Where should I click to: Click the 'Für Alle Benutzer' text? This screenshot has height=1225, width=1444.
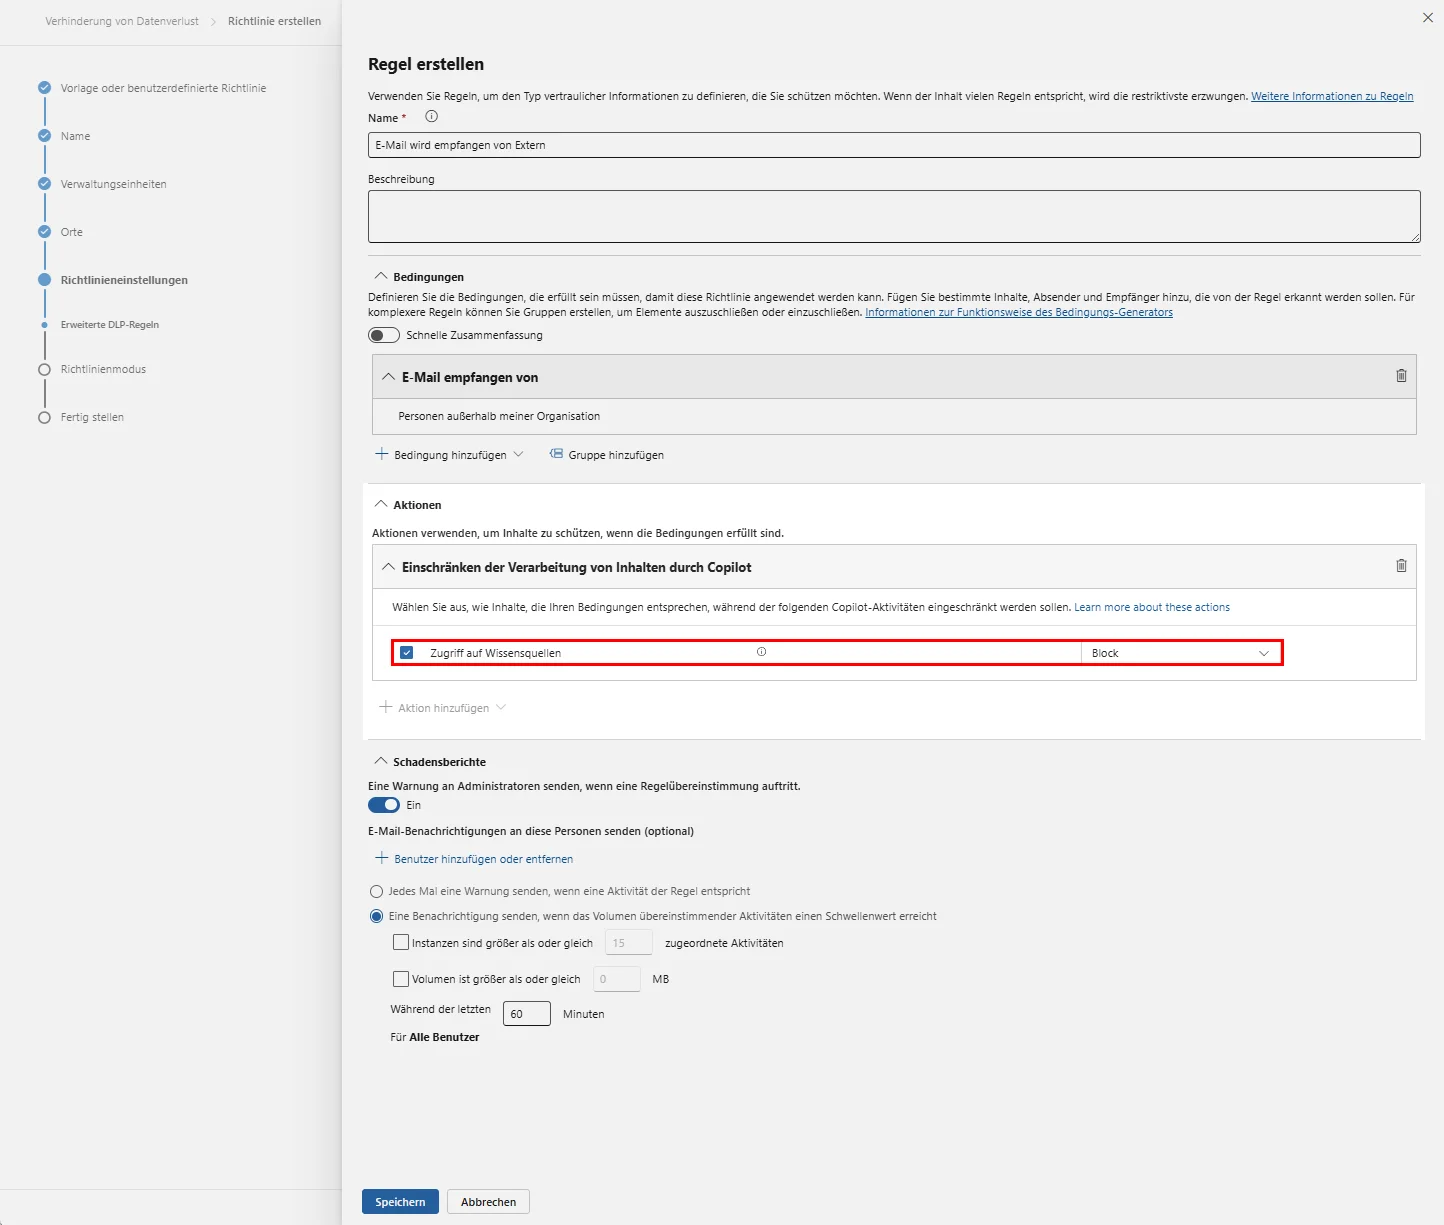(435, 1037)
